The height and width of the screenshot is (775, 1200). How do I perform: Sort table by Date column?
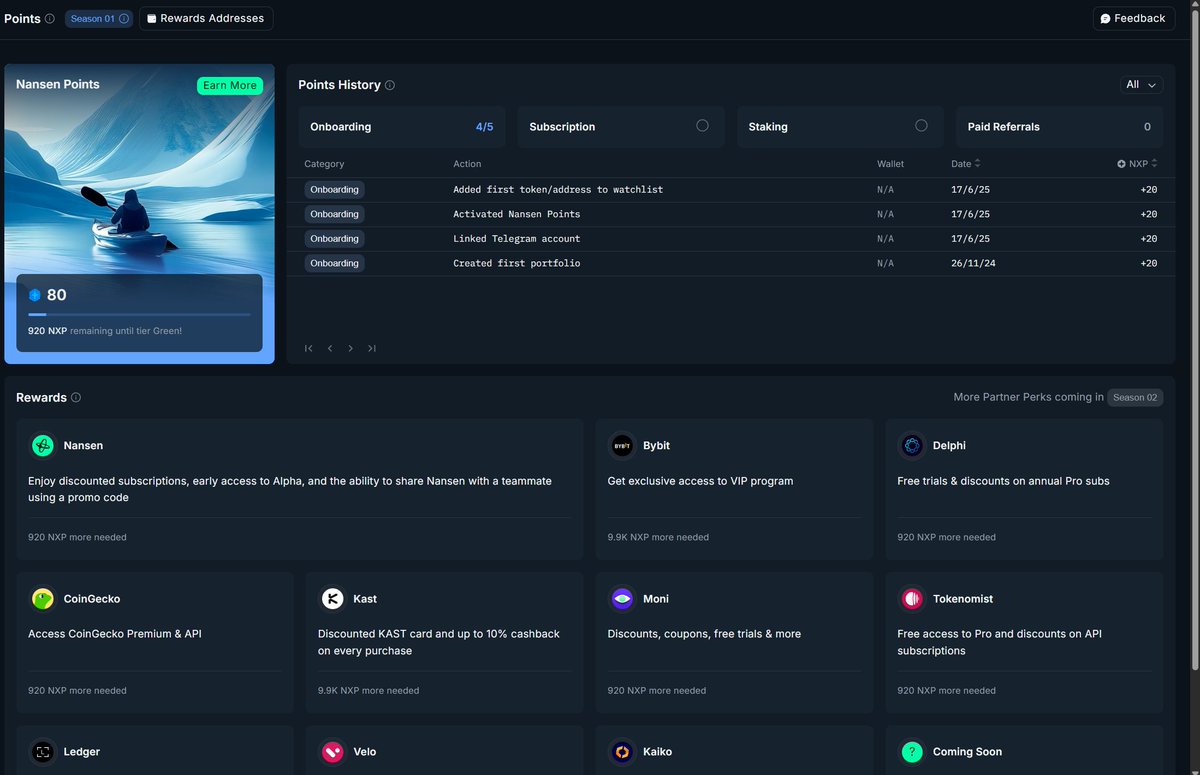click(x=966, y=164)
